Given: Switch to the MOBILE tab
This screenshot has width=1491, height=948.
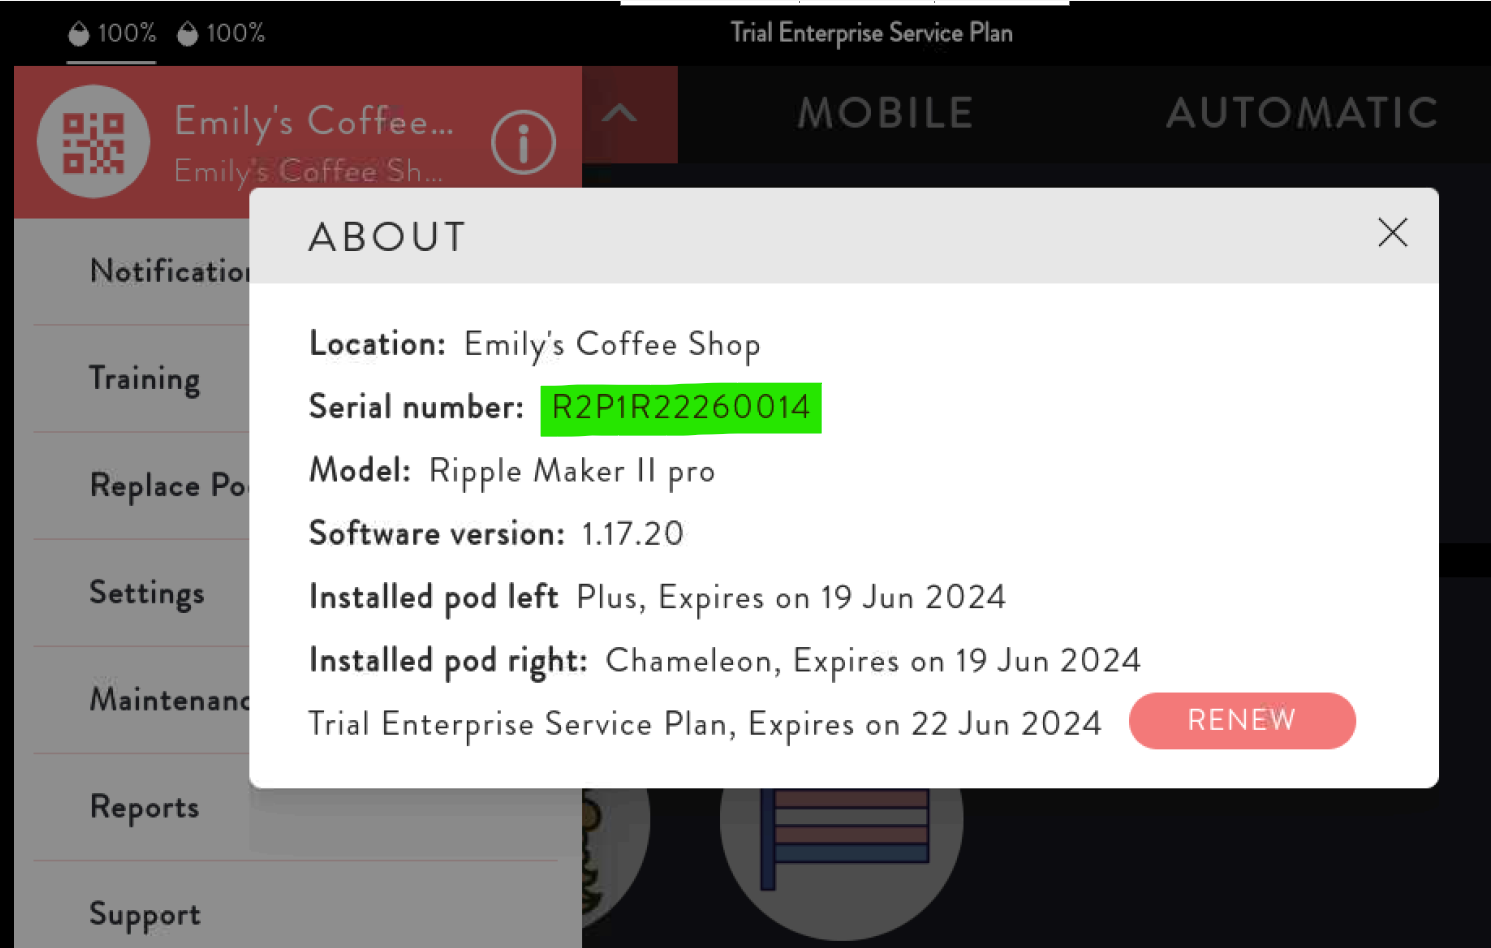Looking at the screenshot, I should [885, 113].
